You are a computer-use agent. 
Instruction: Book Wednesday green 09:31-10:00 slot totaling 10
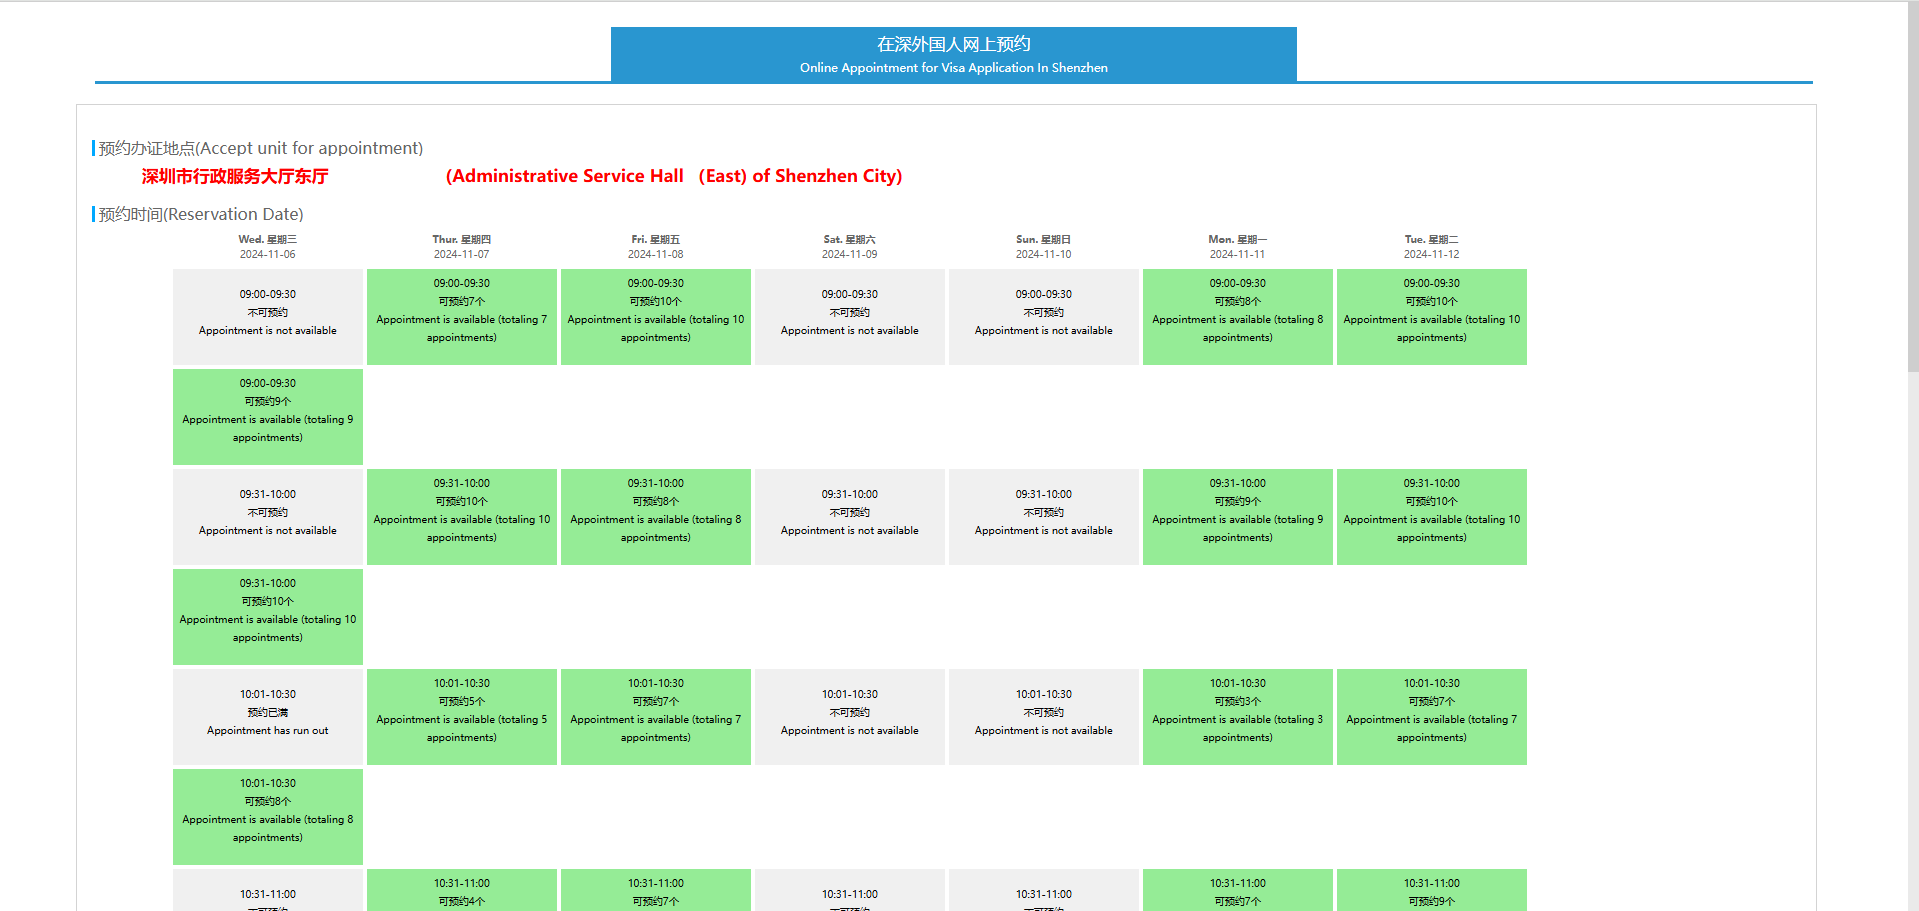267,616
